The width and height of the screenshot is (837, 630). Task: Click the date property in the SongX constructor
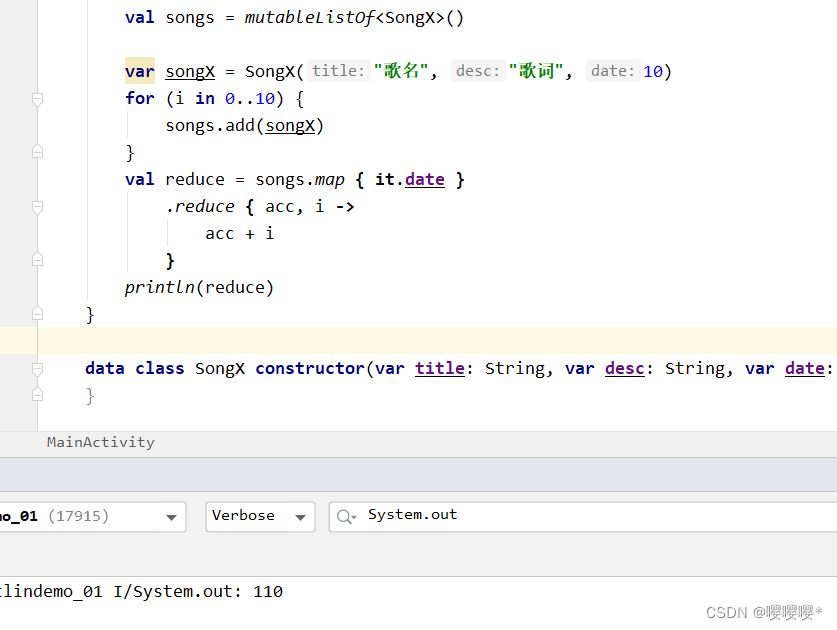(x=805, y=368)
